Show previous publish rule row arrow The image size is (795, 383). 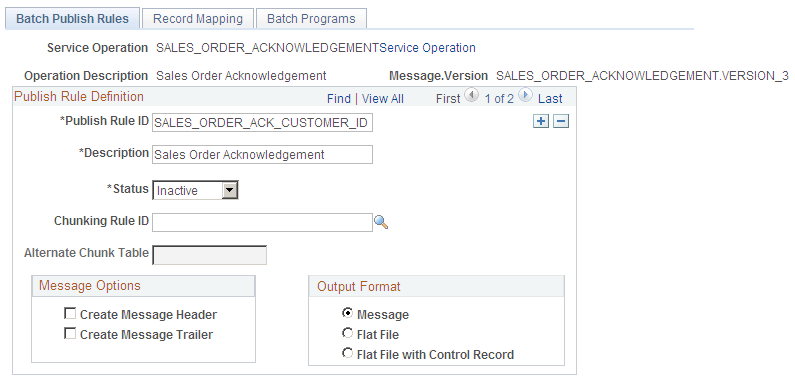(x=471, y=96)
